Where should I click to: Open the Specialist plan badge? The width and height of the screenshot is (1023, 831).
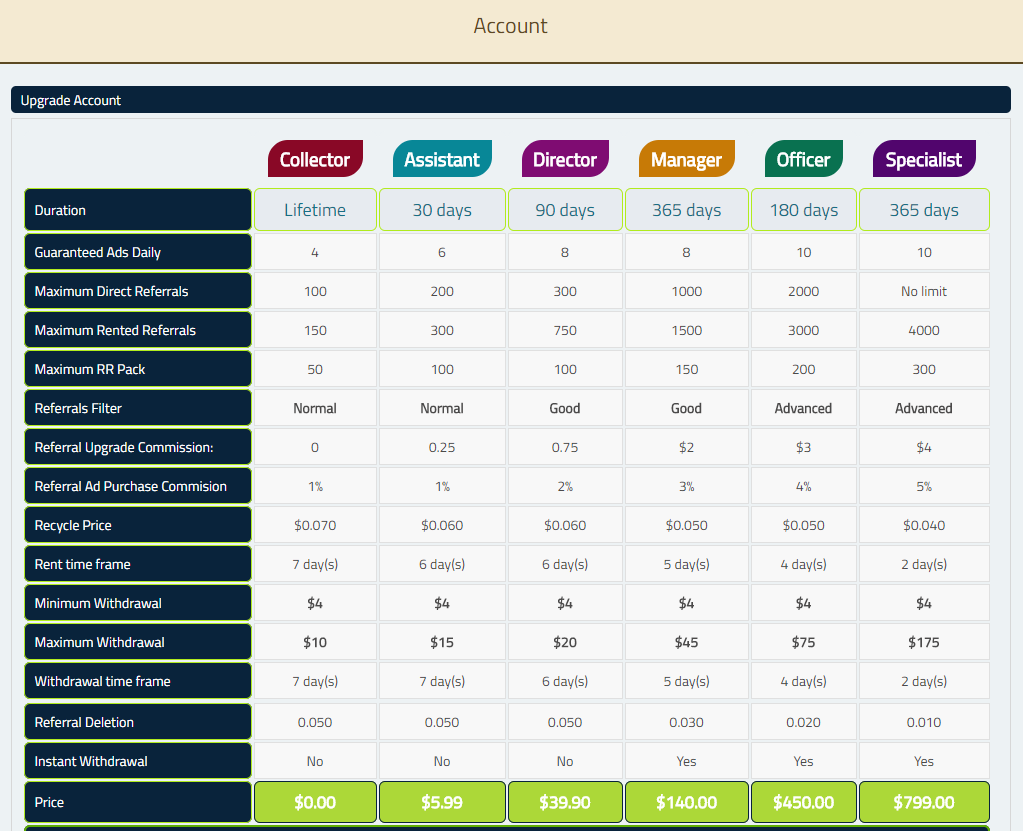pyautogui.click(x=924, y=159)
